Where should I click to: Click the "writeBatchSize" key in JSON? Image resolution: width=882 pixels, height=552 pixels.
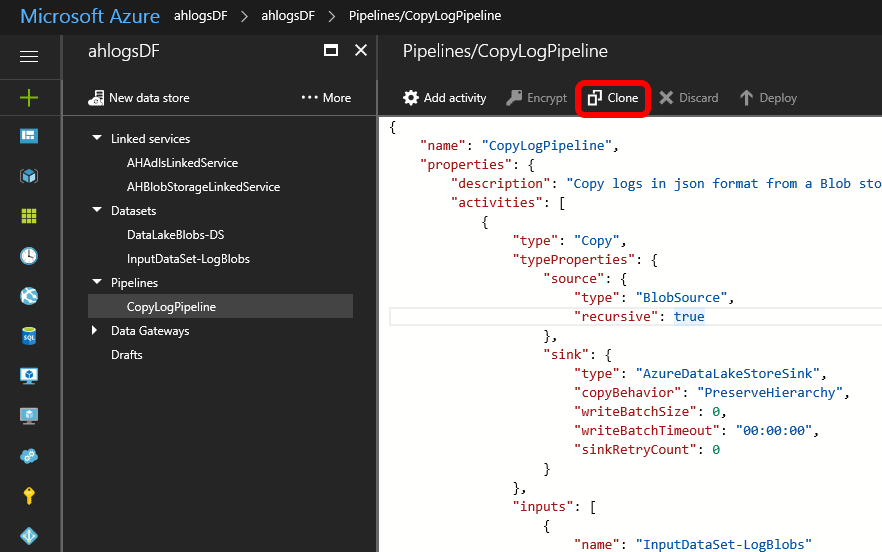pyautogui.click(x=635, y=412)
